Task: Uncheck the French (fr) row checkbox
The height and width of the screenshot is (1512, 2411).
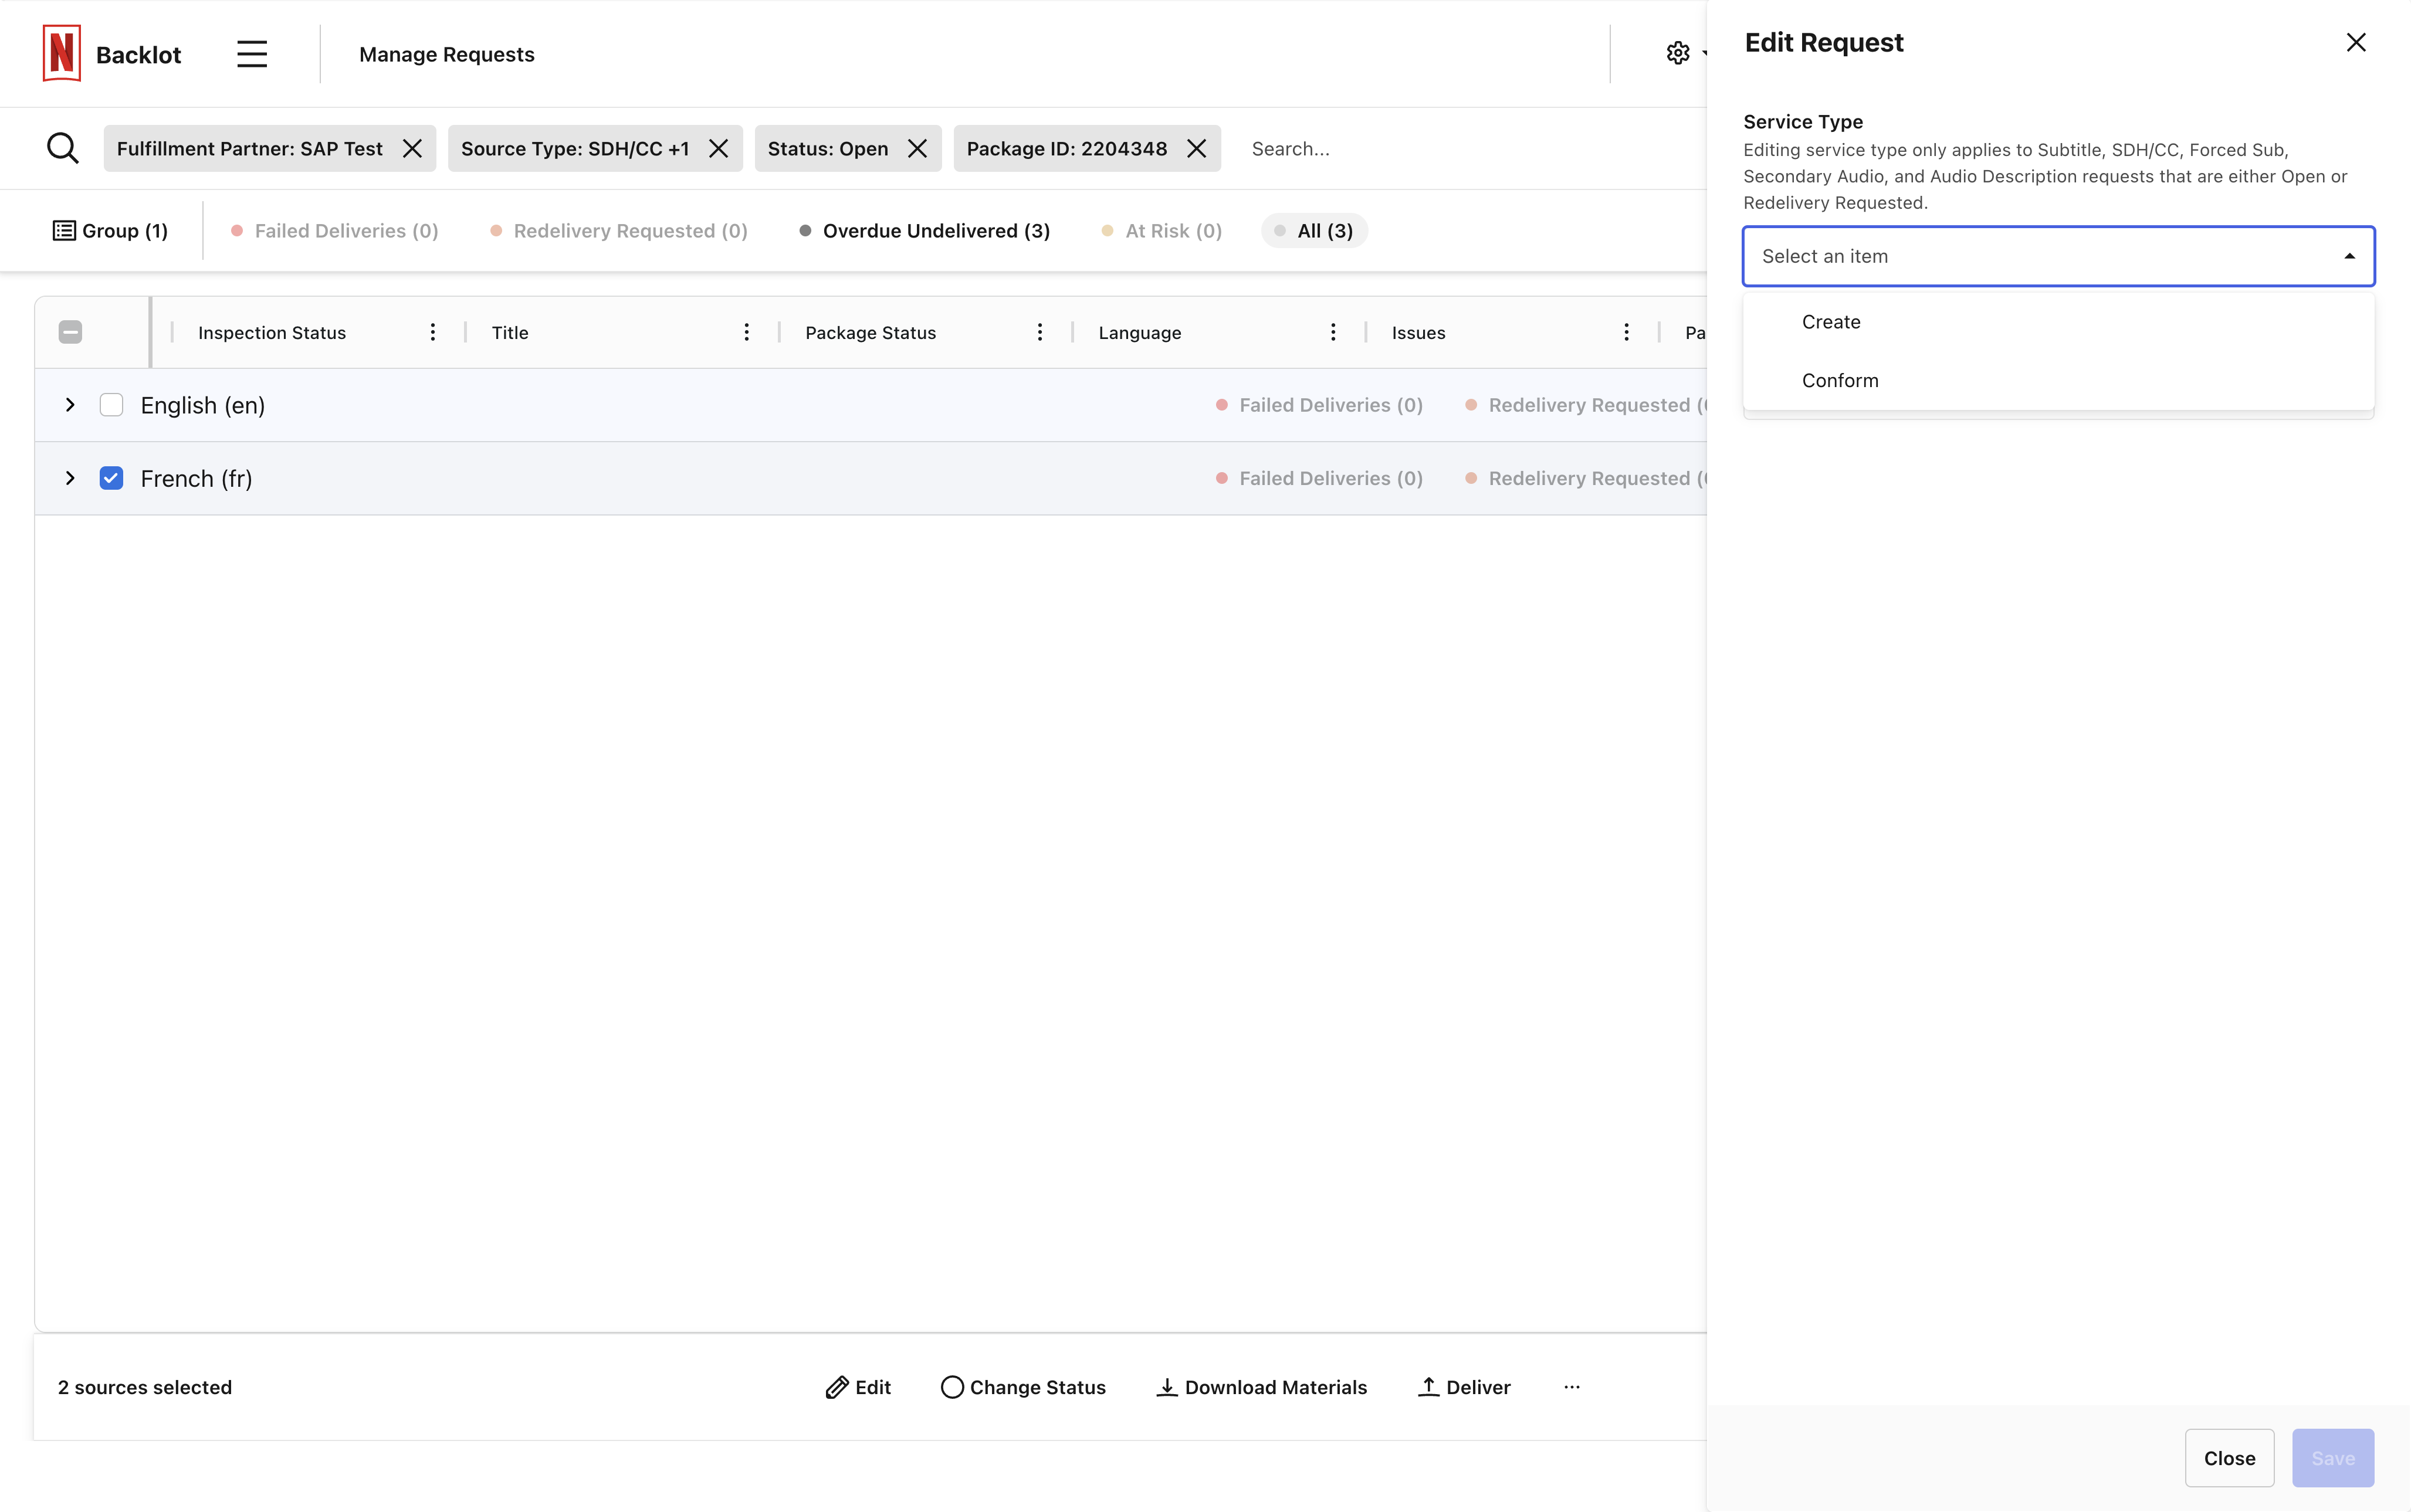Action: pyautogui.click(x=111, y=478)
